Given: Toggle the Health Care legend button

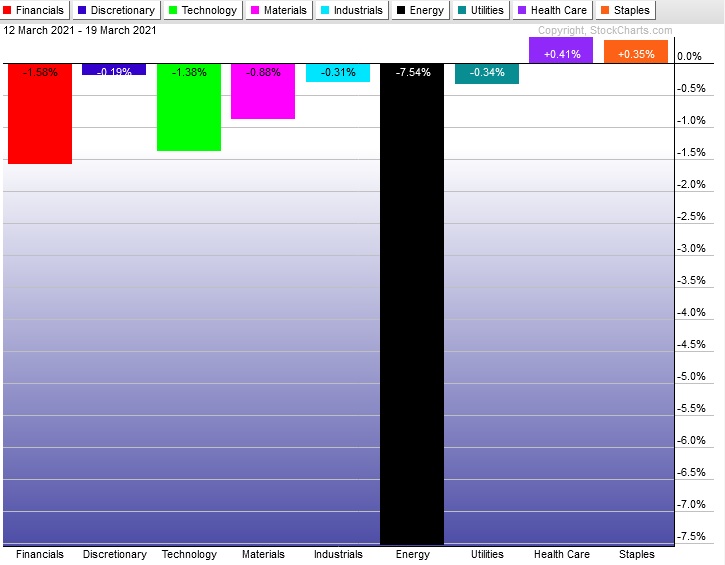Looking at the screenshot, I should (553, 10).
